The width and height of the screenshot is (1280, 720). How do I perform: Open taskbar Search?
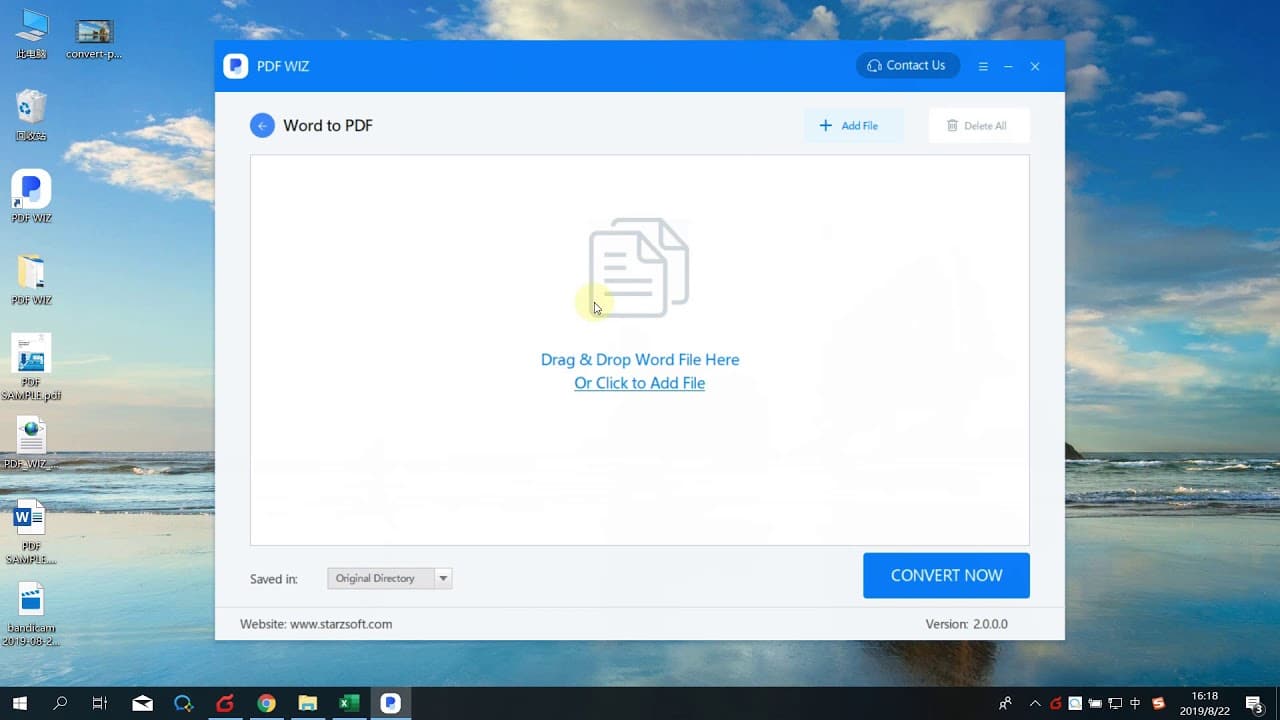tap(60, 703)
